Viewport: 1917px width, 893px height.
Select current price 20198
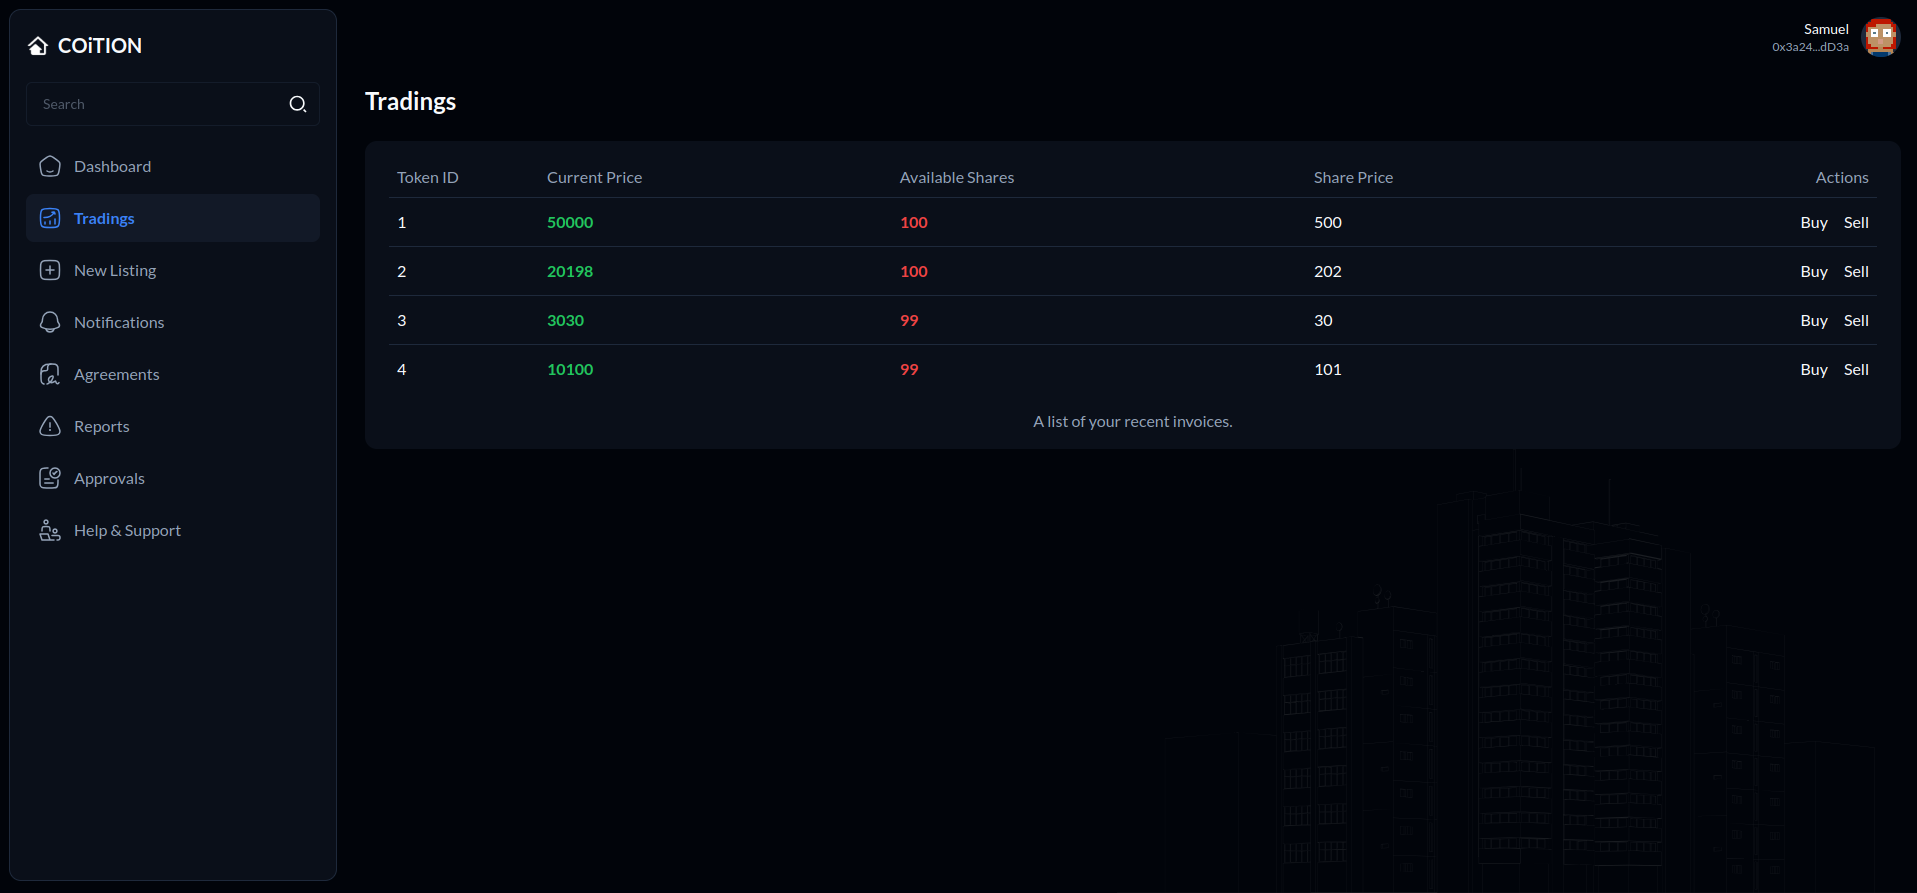(x=570, y=271)
